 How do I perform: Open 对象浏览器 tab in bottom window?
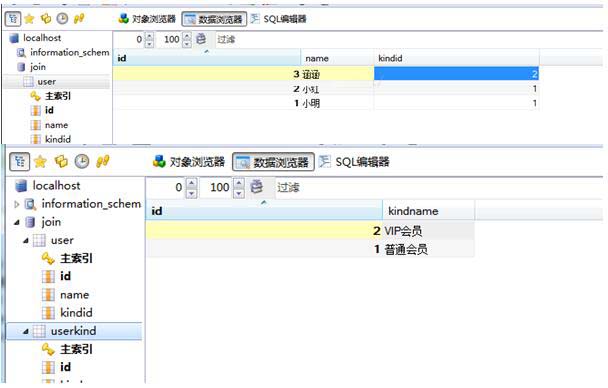coord(189,162)
